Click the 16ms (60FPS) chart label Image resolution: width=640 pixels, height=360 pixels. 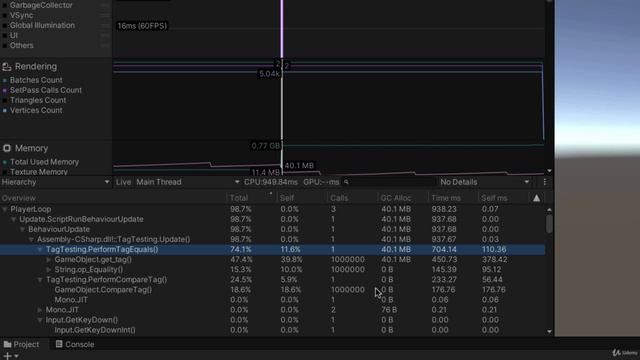(142, 26)
